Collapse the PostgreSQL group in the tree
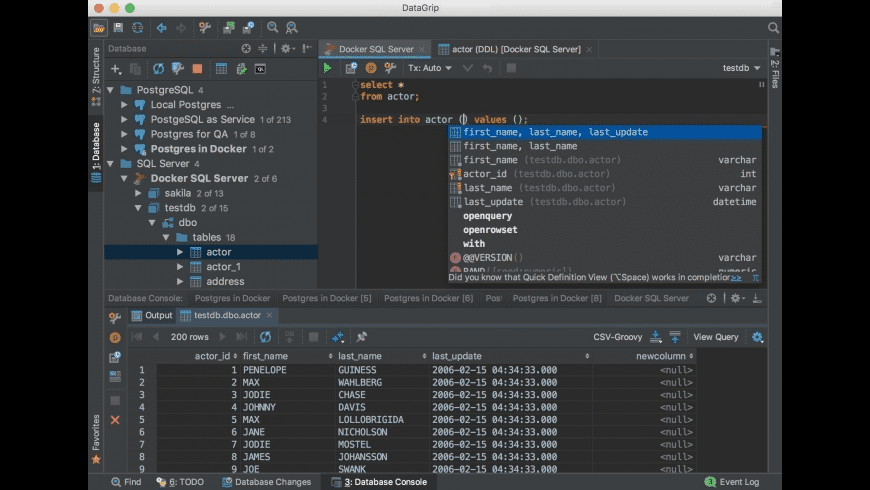 coord(110,90)
